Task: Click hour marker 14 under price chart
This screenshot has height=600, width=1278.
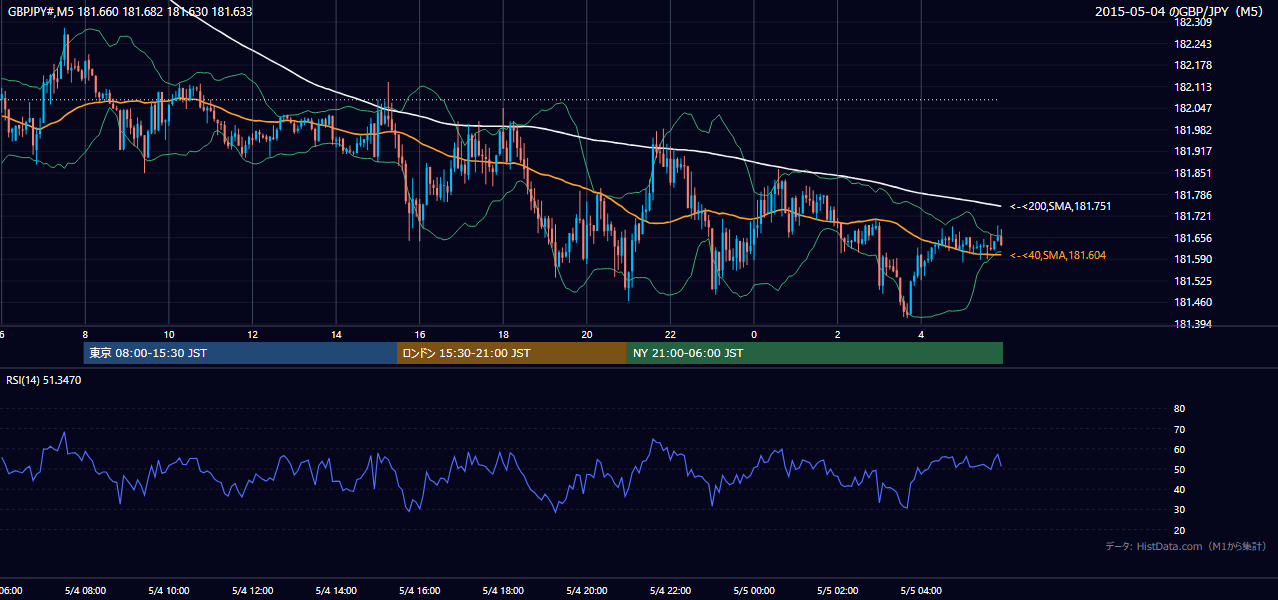Action: (x=336, y=334)
